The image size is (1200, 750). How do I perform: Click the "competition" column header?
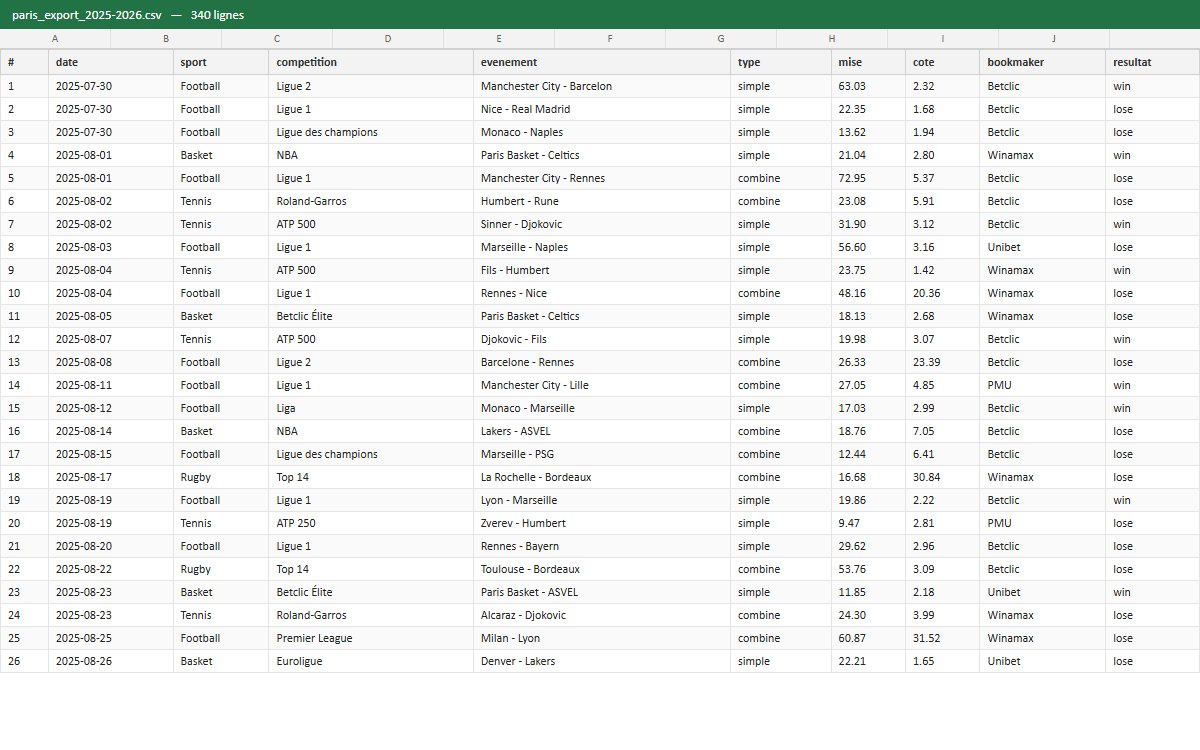371,62
